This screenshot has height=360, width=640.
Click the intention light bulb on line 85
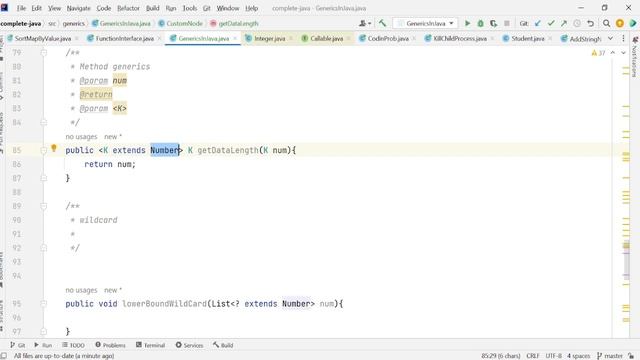coord(53,148)
